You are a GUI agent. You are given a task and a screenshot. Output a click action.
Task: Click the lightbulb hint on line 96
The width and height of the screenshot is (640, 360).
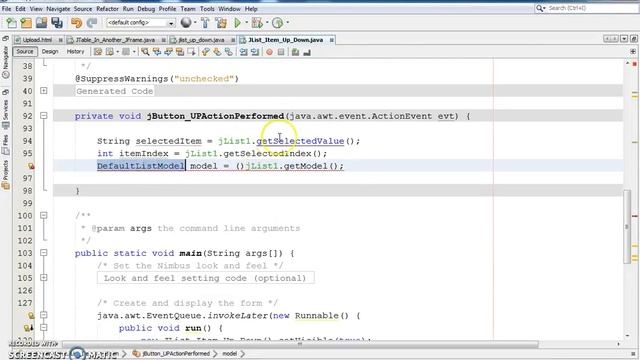pyautogui.click(x=31, y=166)
